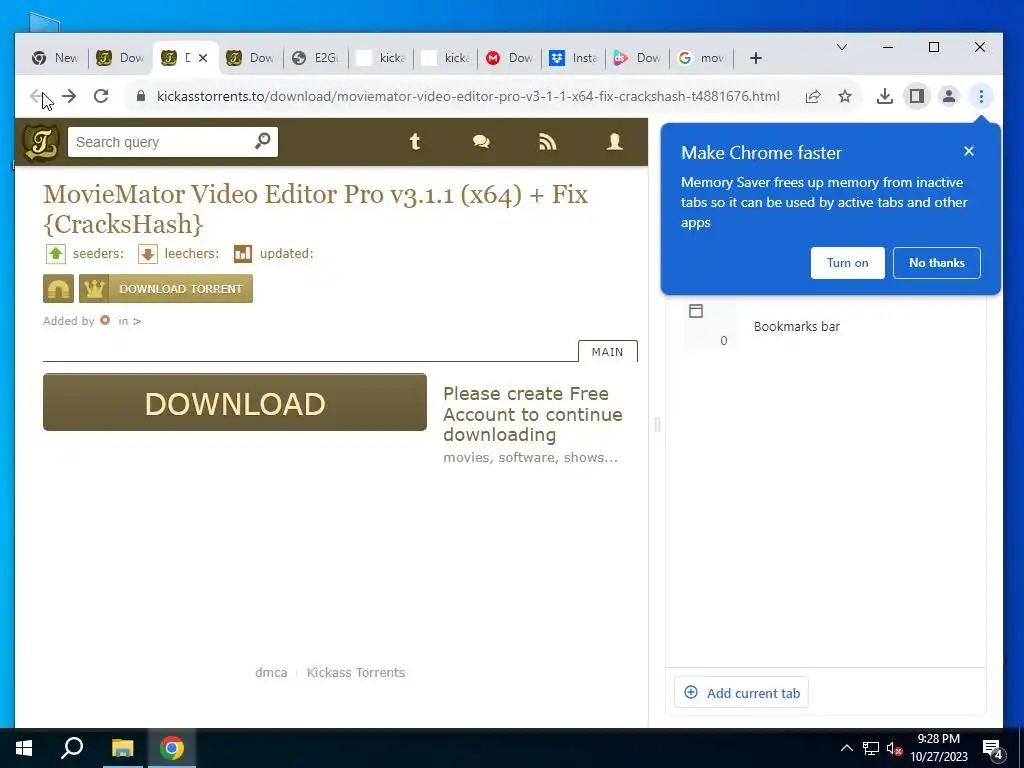The image size is (1024, 768).
Task: Click the bookmarks folder icon in side panel
Action: (696, 311)
